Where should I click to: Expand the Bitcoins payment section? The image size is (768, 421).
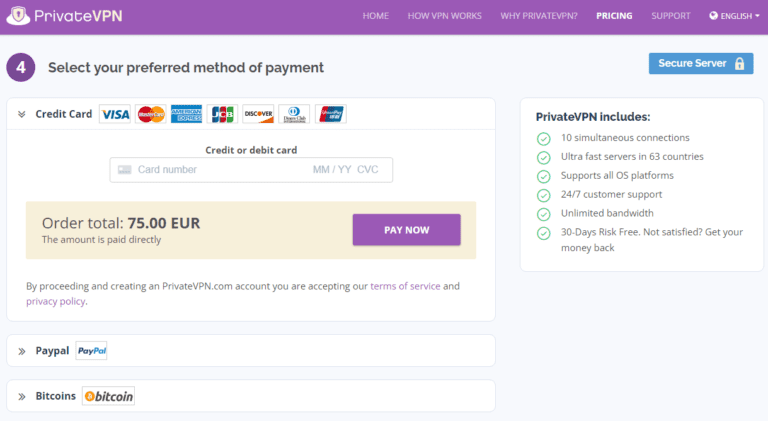pyautogui.click(x=22, y=396)
